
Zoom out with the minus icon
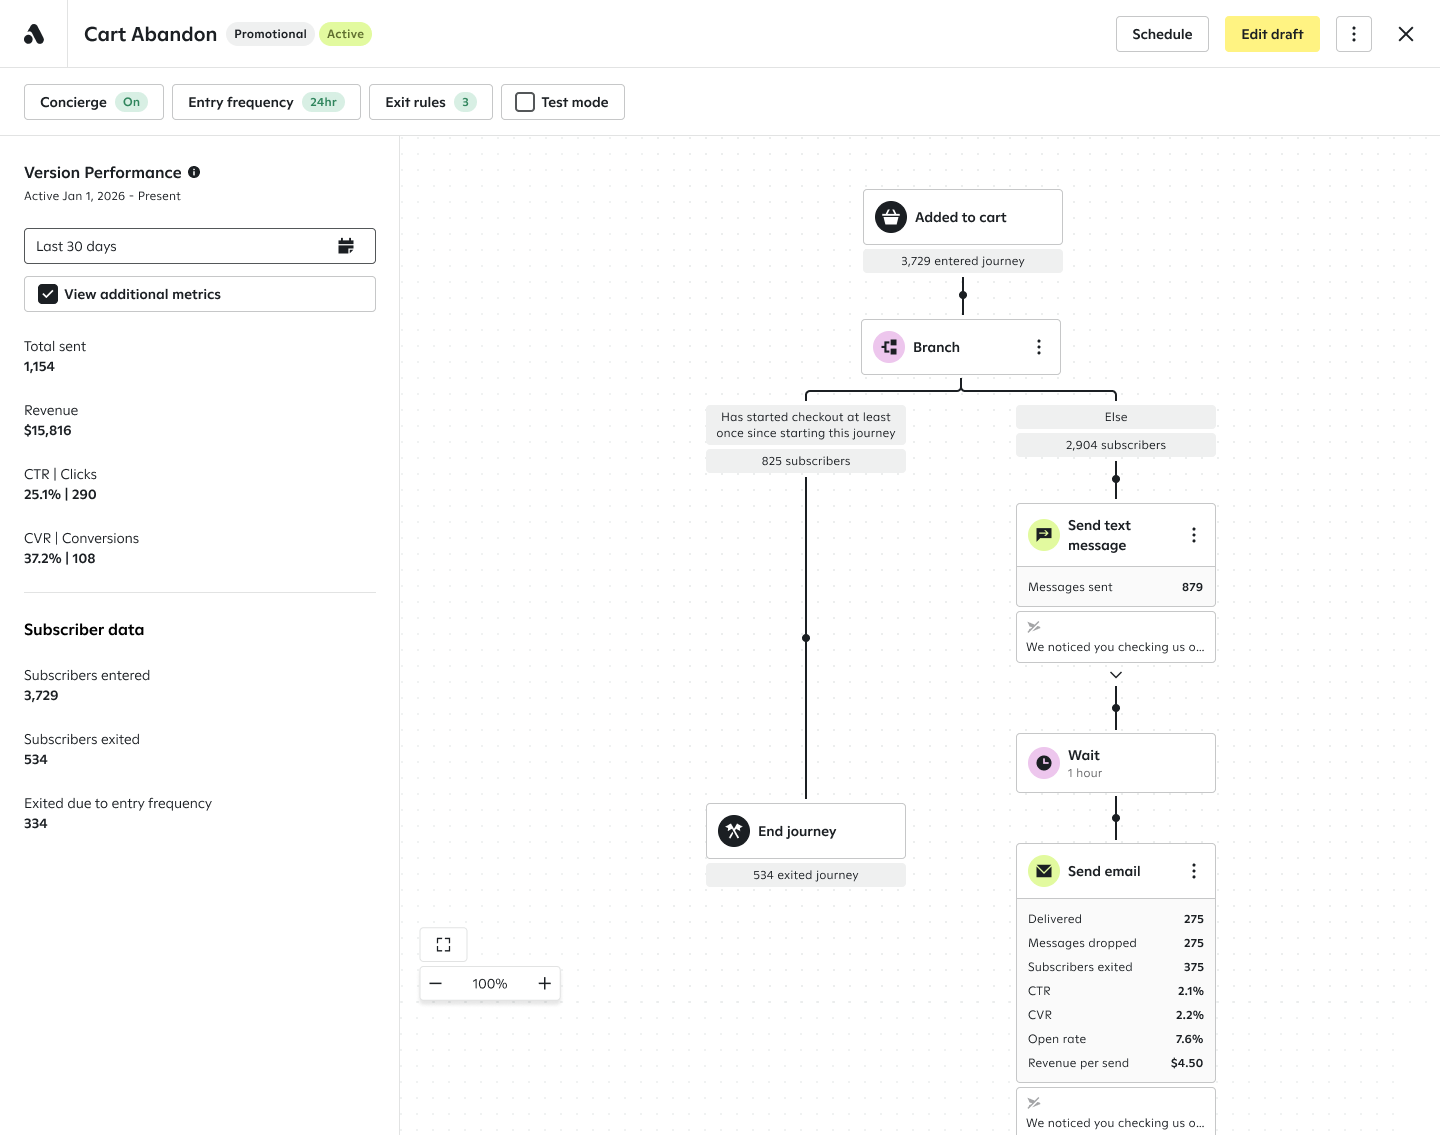436,983
